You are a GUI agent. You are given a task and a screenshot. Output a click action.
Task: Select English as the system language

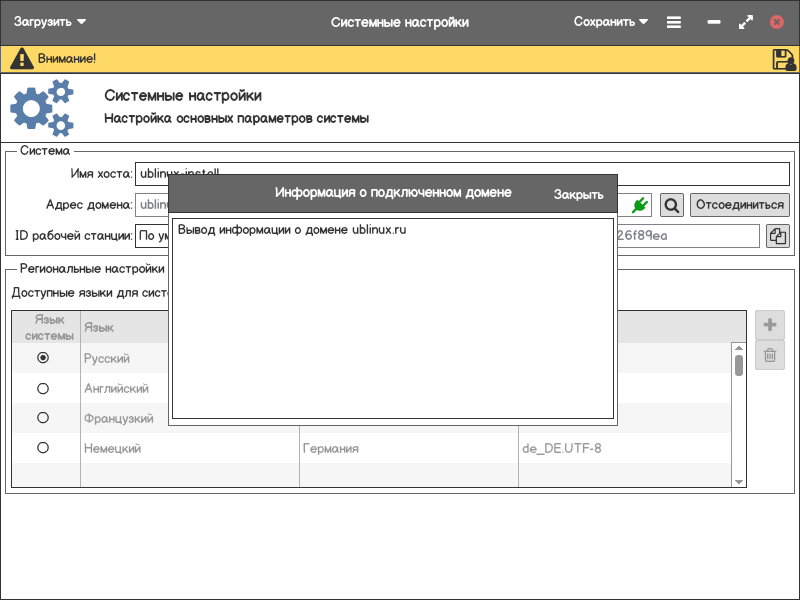coord(43,388)
